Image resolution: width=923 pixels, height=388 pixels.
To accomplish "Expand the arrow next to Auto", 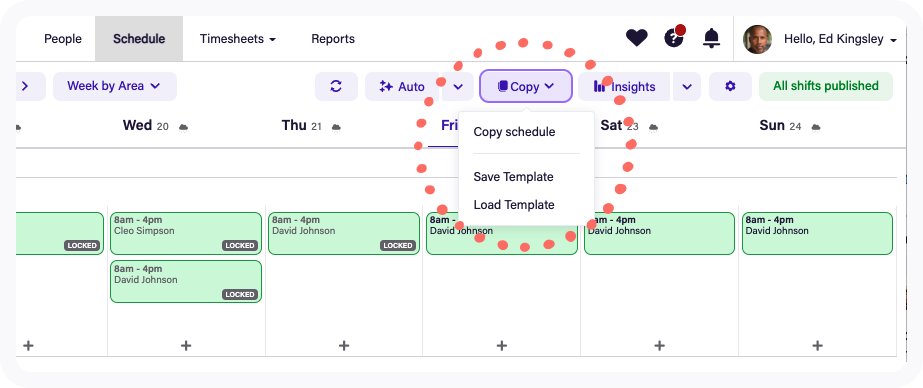I will point(458,87).
